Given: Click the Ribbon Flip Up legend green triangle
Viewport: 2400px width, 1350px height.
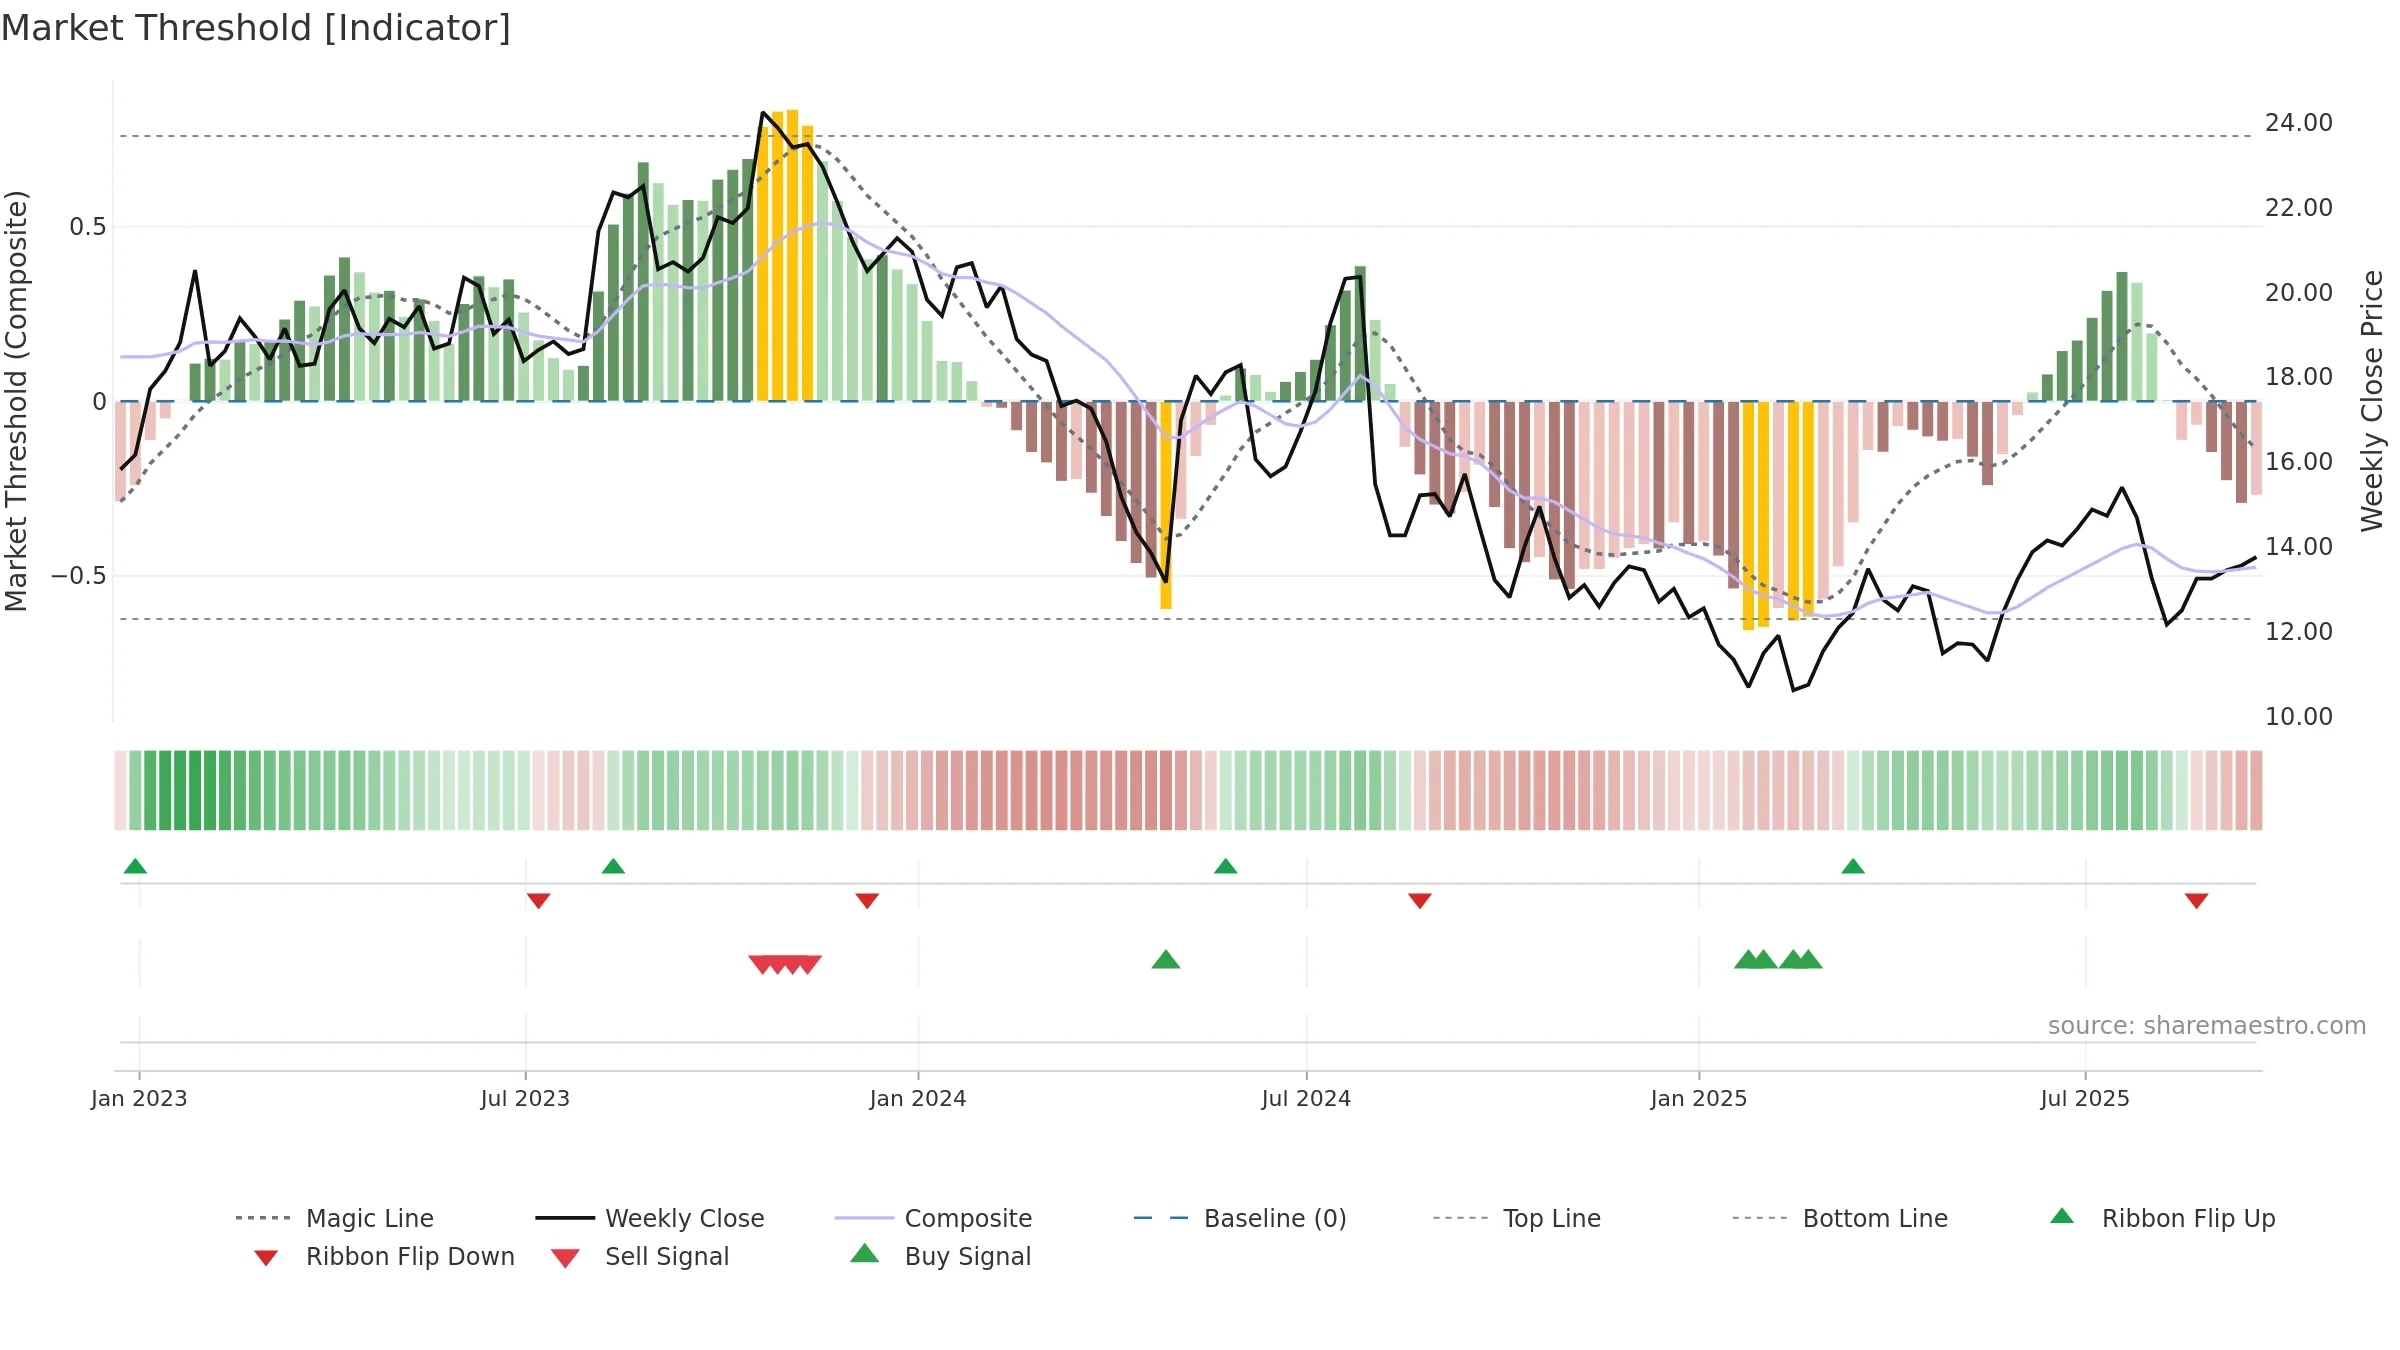Looking at the screenshot, I should coord(2062,1216).
